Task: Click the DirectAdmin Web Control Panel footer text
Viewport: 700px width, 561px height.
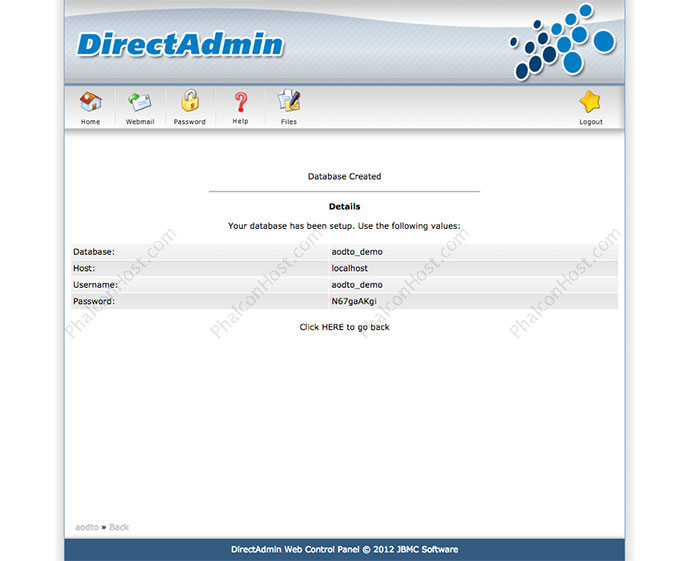Action: coord(344,549)
